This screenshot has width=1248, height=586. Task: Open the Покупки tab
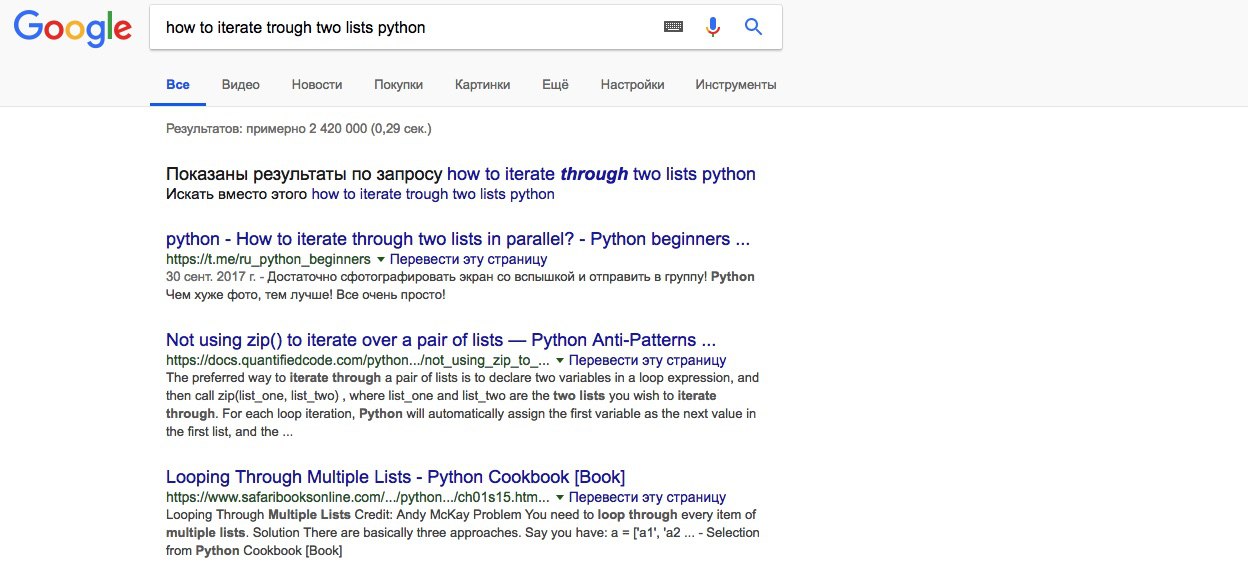(398, 85)
